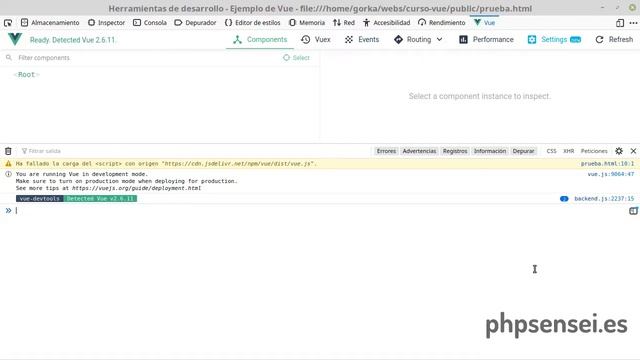Click the vuejs.org deployment guide link
The width and height of the screenshot is (640, 360).
coord(136,188)
